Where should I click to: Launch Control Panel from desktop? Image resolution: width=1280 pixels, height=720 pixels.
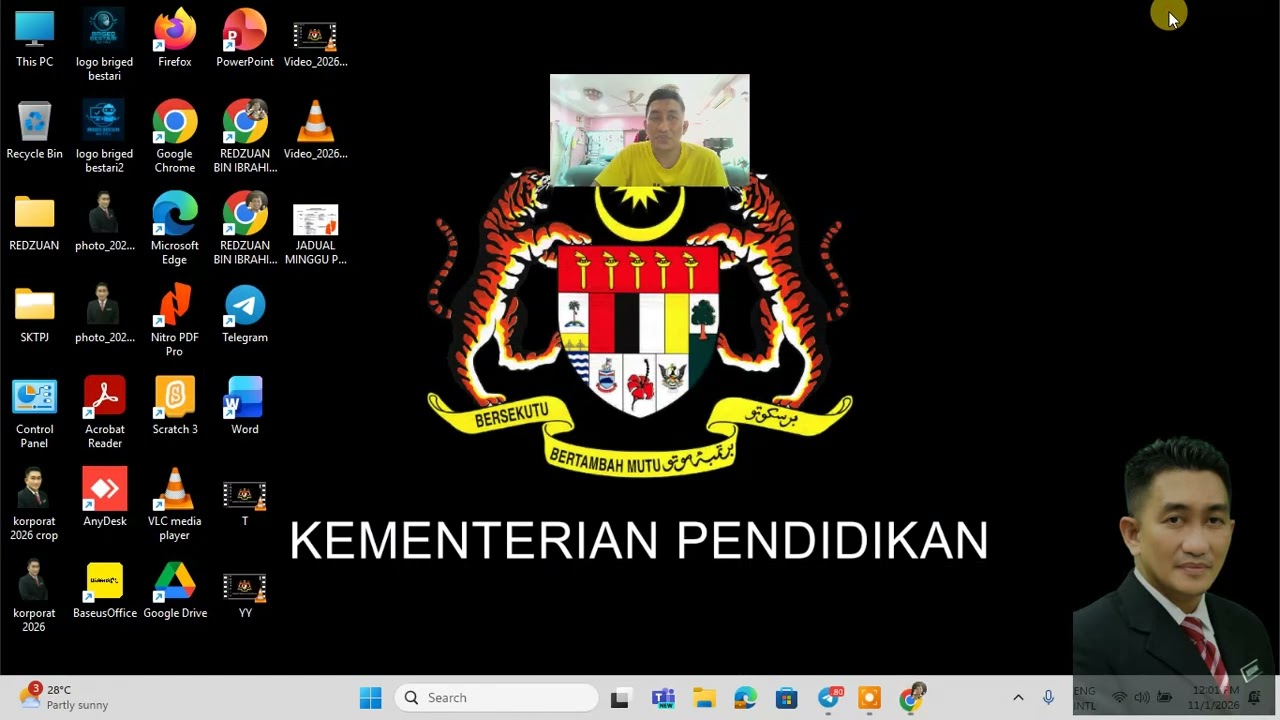tap(34, 413)
